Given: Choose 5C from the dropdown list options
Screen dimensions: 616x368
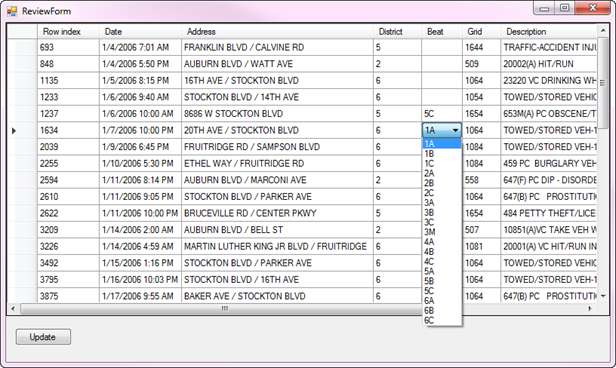Looking at the screenshot, I should coord(442,291).
